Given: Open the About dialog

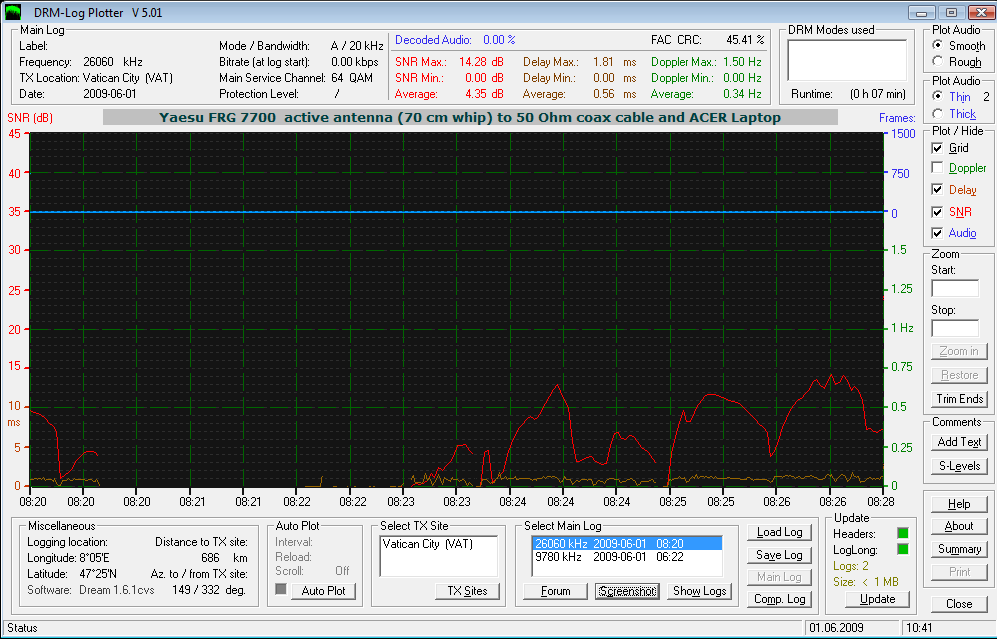Looking at the screenshot, I should pyautogui.click(x=959, y=526).
